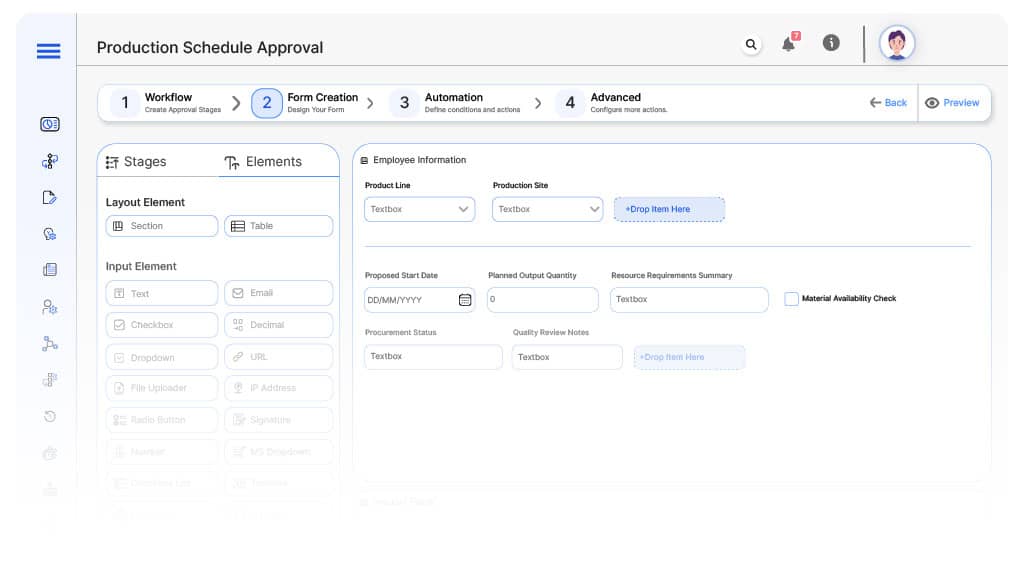
Task: Click the search magnifier icon
Action: [x=751, y=44]
